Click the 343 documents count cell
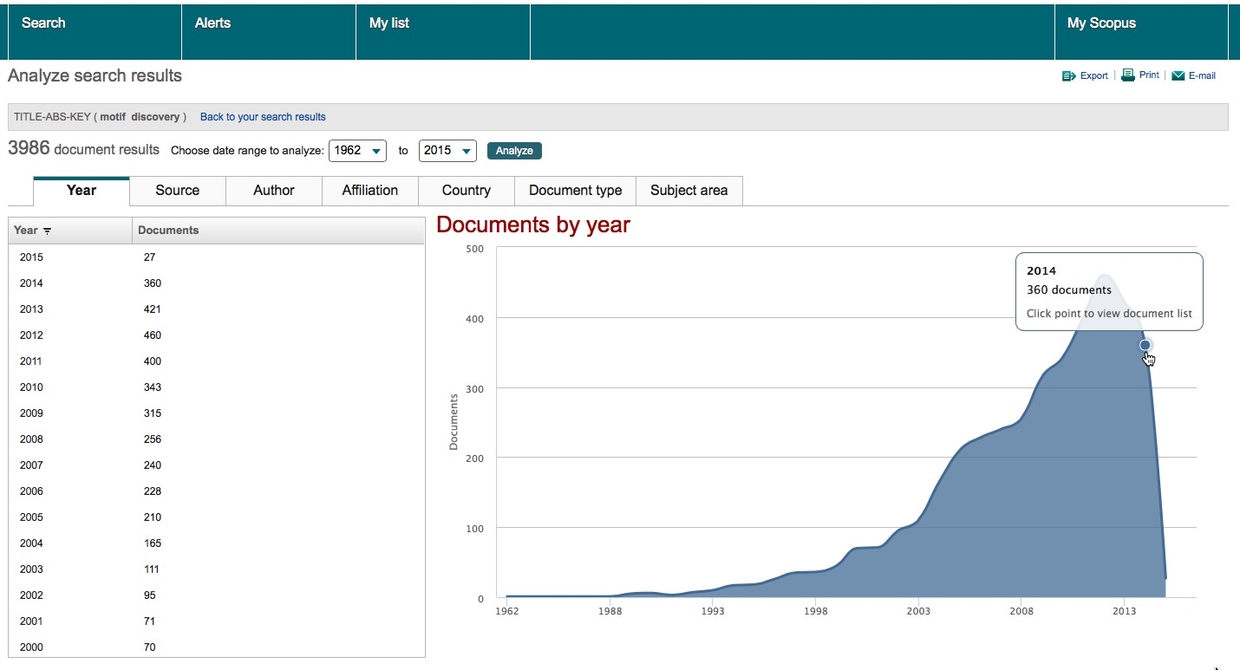The image size is (1240, 670). pyautogui.click(x=152, y=387)
